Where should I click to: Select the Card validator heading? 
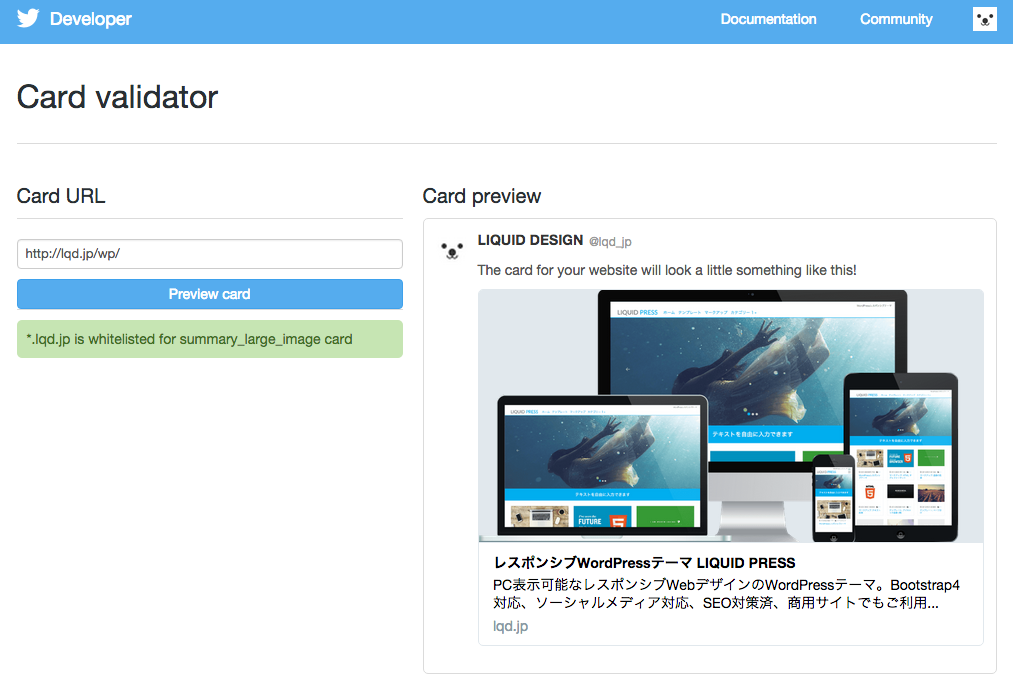tap(118, 98)
